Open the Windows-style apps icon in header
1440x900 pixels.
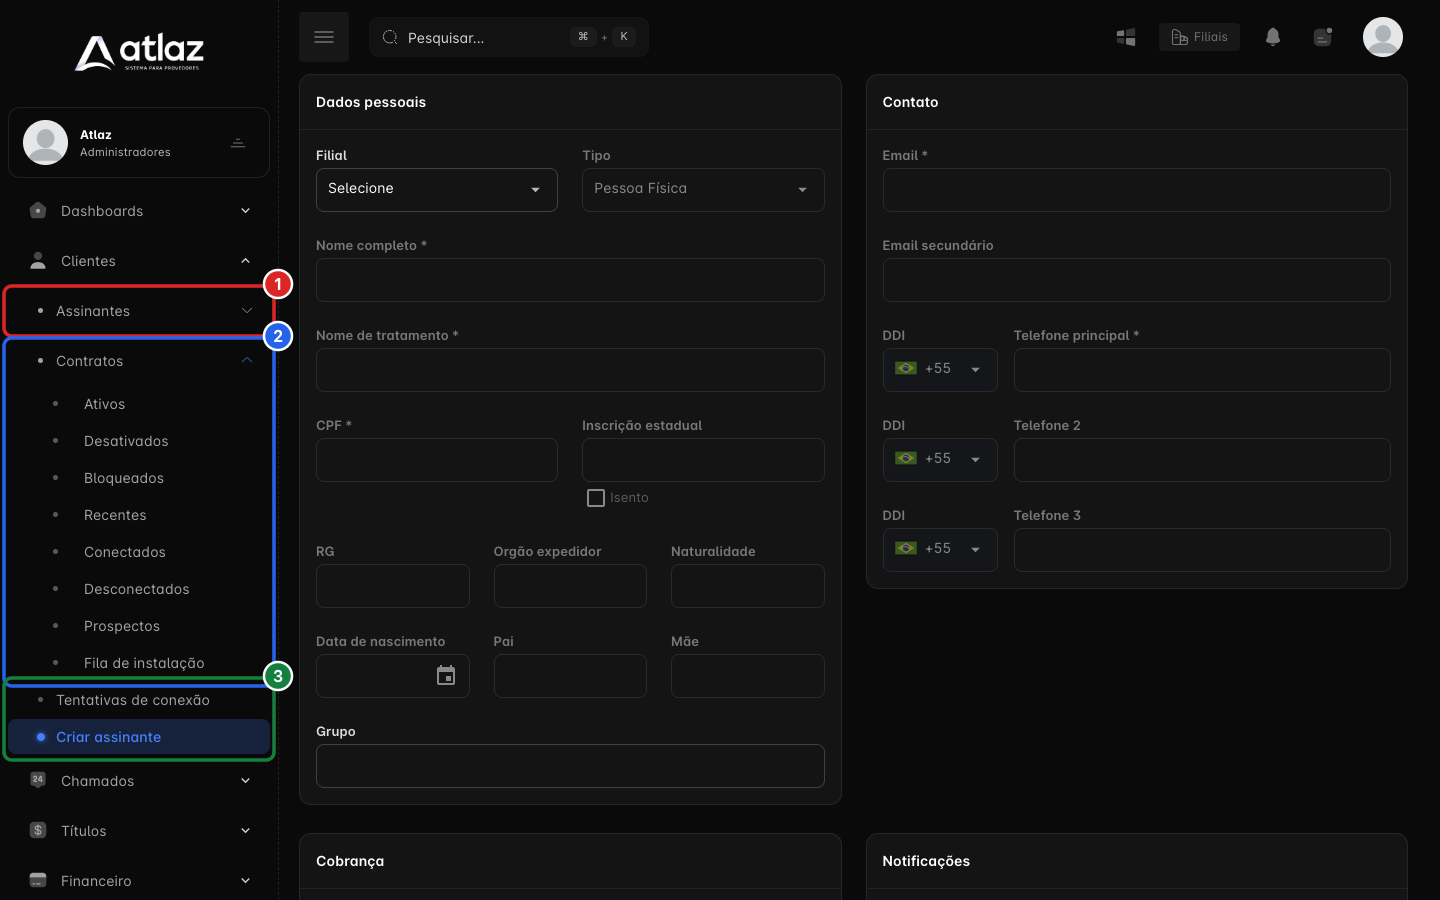[x=1126, y=37]
